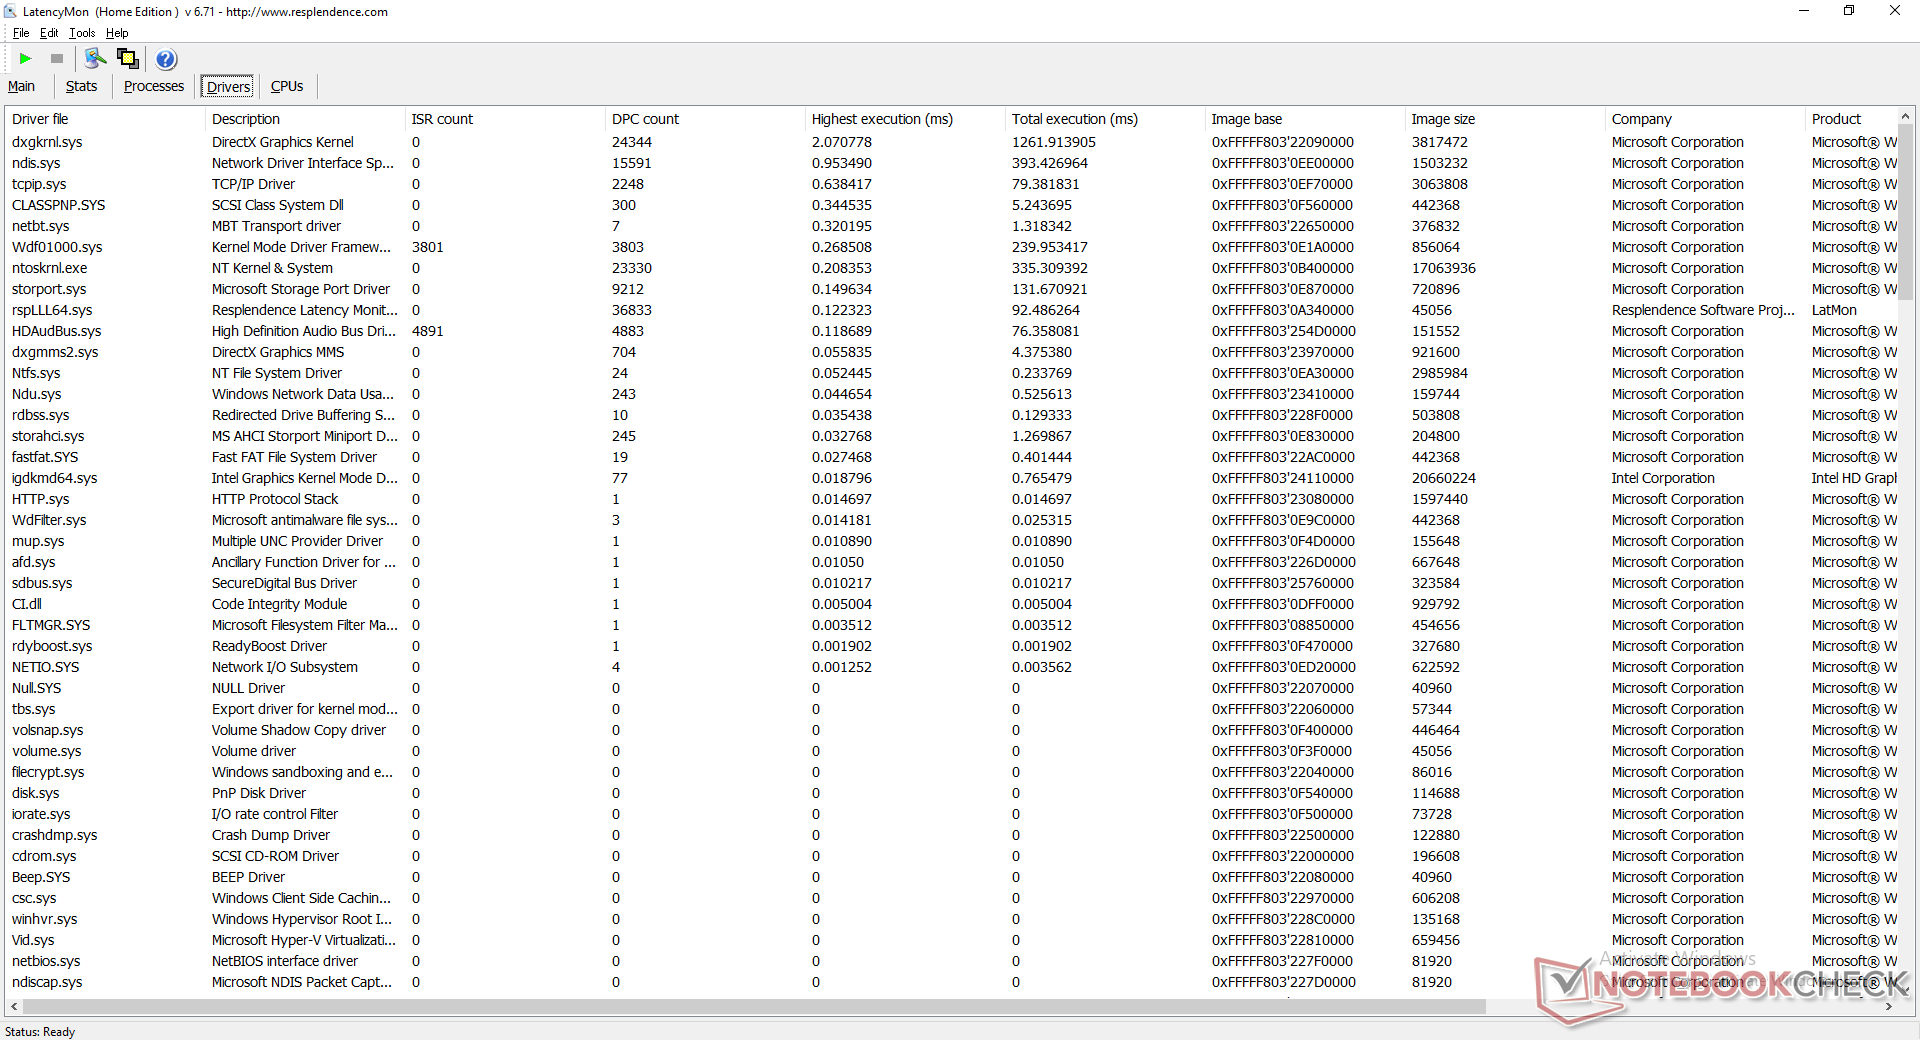
Task: Click the total execution value 1261.913905
Action: click(x=1054, y=142)
